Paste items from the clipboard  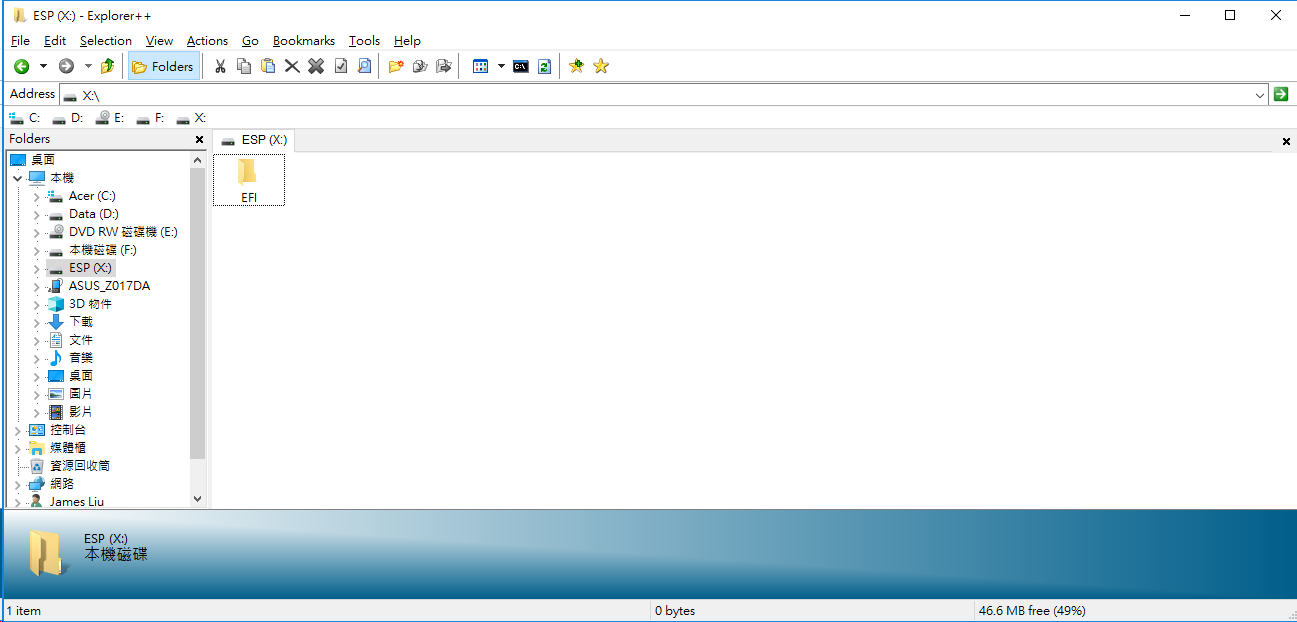coord(268,66)
